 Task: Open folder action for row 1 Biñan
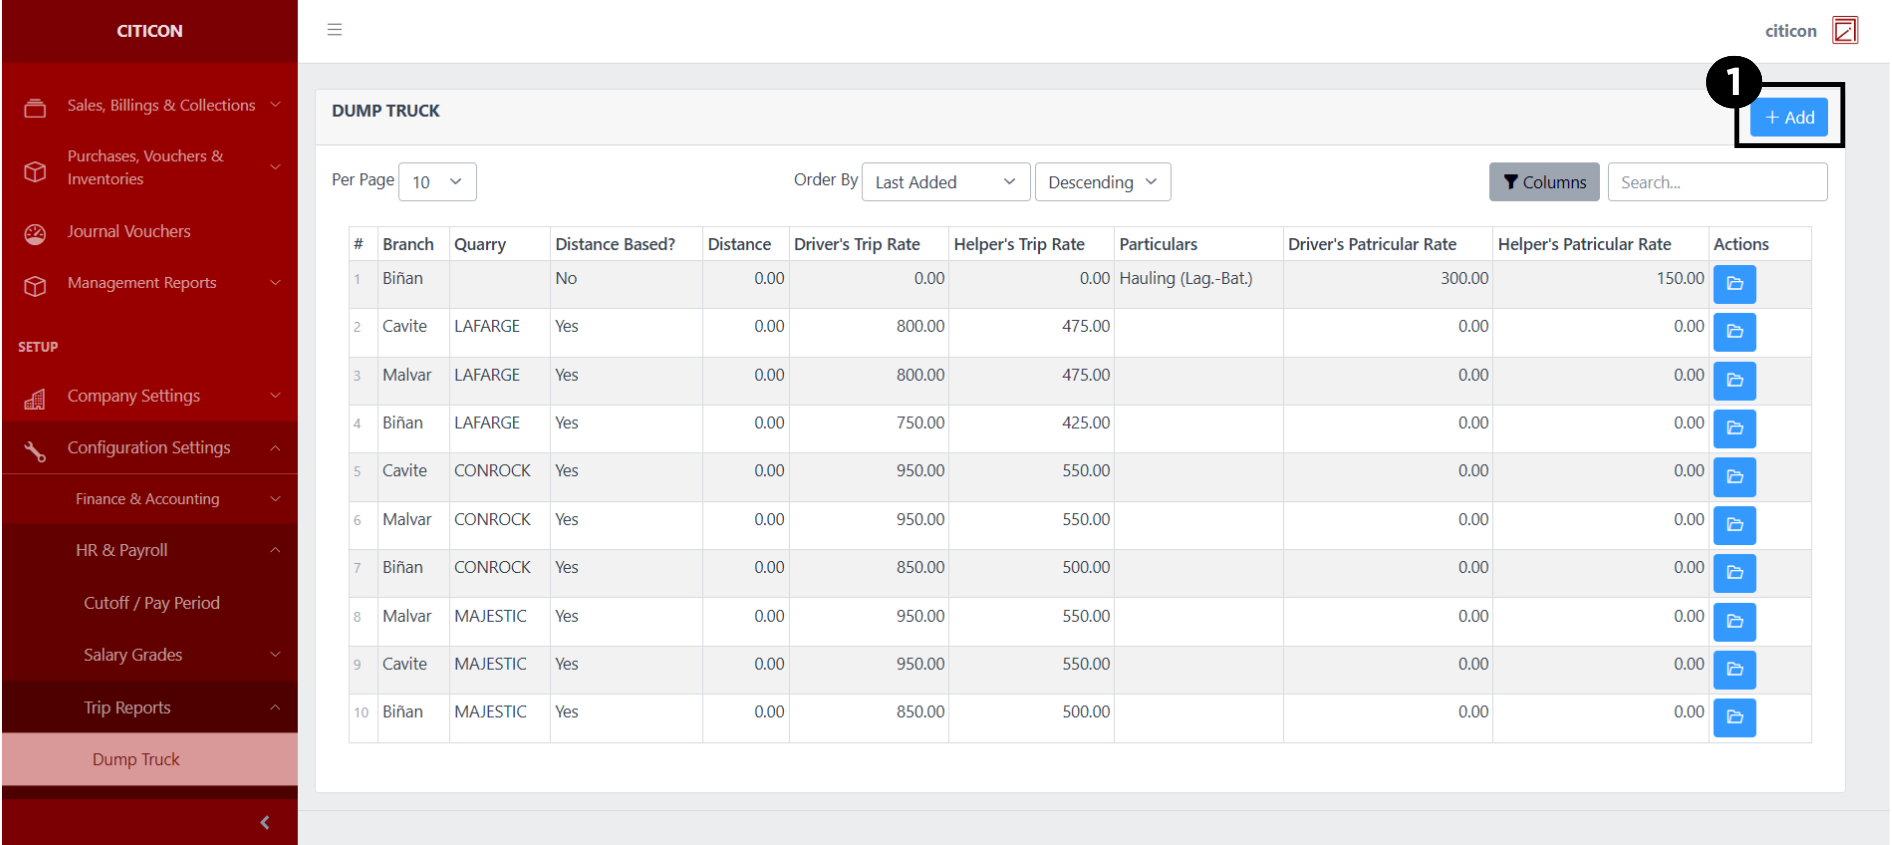pos(1734,284)
